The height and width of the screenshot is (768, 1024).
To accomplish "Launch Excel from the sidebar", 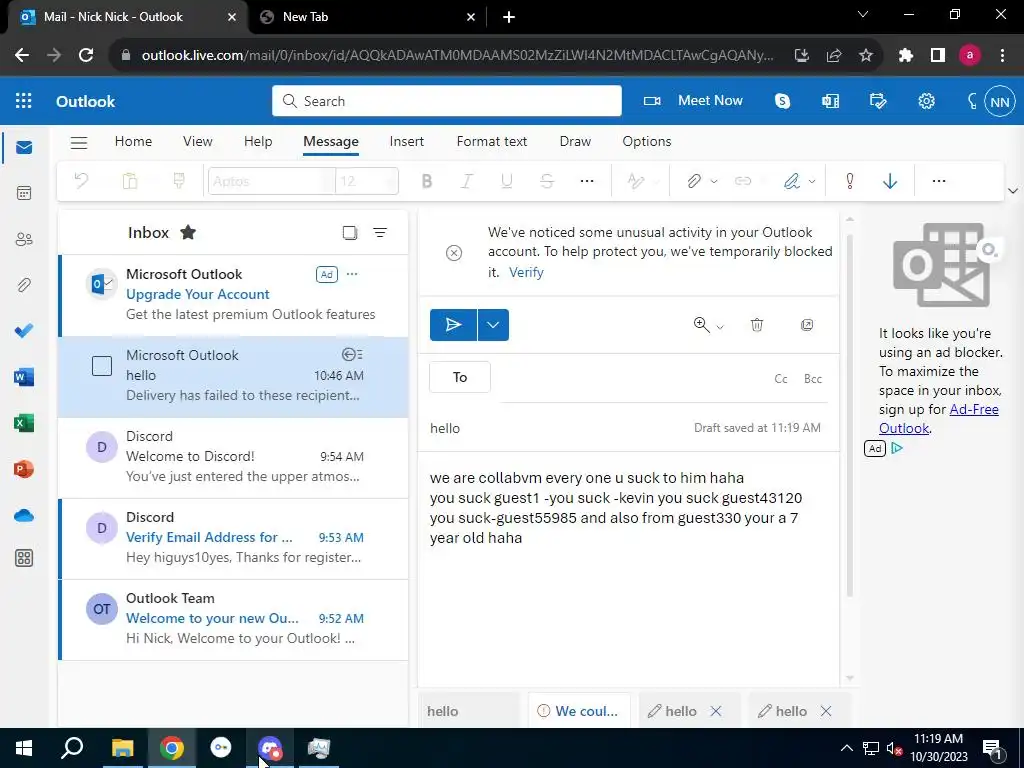I will 24,423.
